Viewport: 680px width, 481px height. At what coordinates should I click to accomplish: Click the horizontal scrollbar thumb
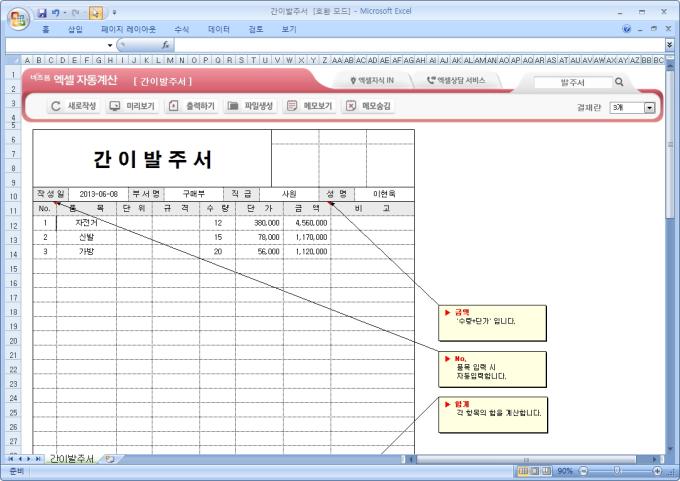[x=526, y=459]
